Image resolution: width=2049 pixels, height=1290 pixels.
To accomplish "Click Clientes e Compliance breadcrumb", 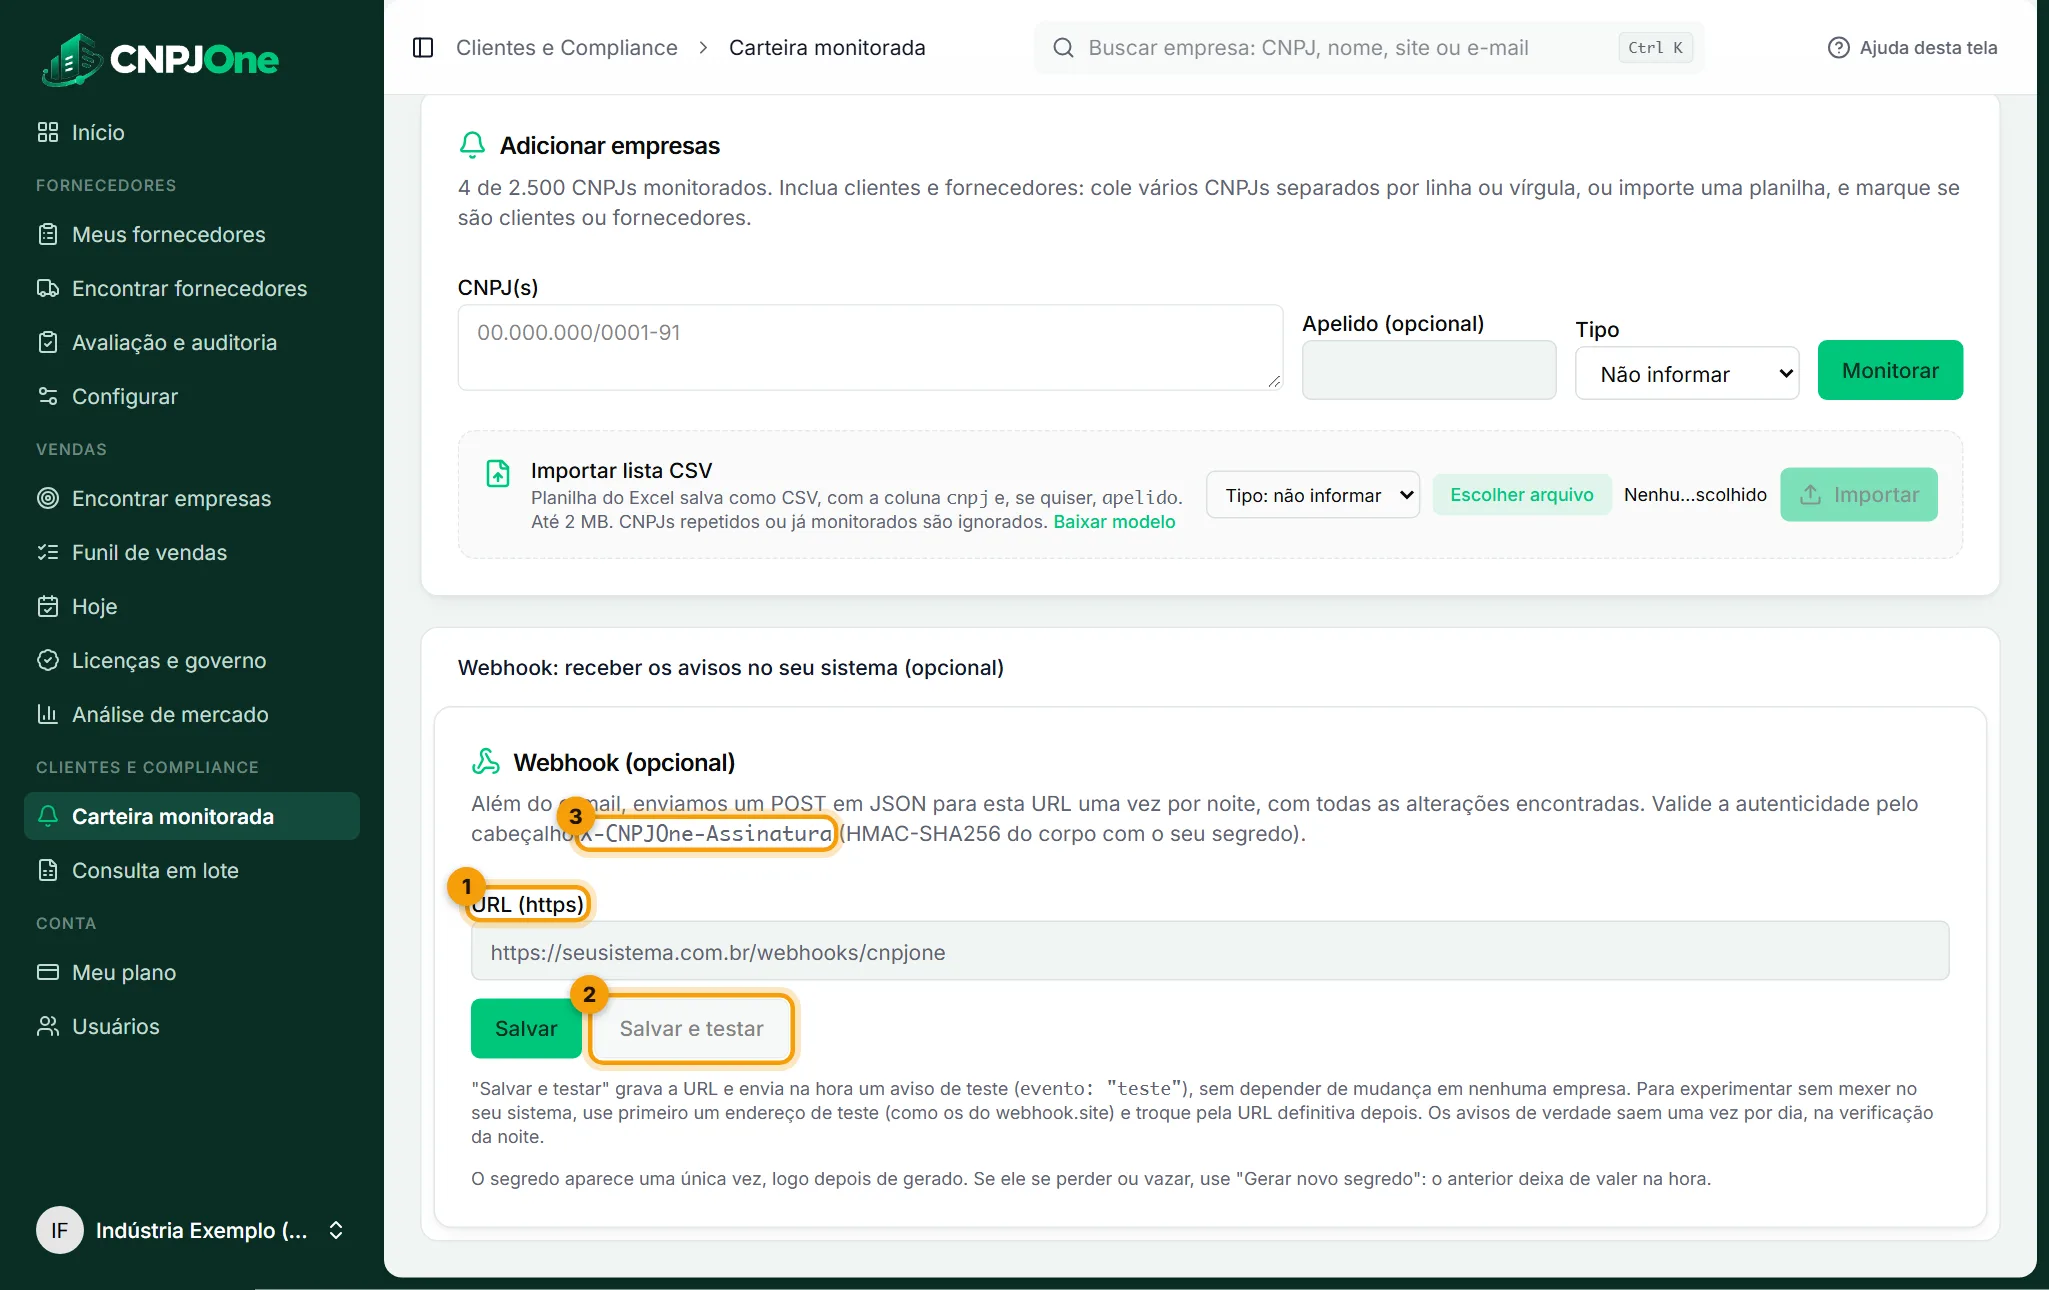I will tap(567, 48).
